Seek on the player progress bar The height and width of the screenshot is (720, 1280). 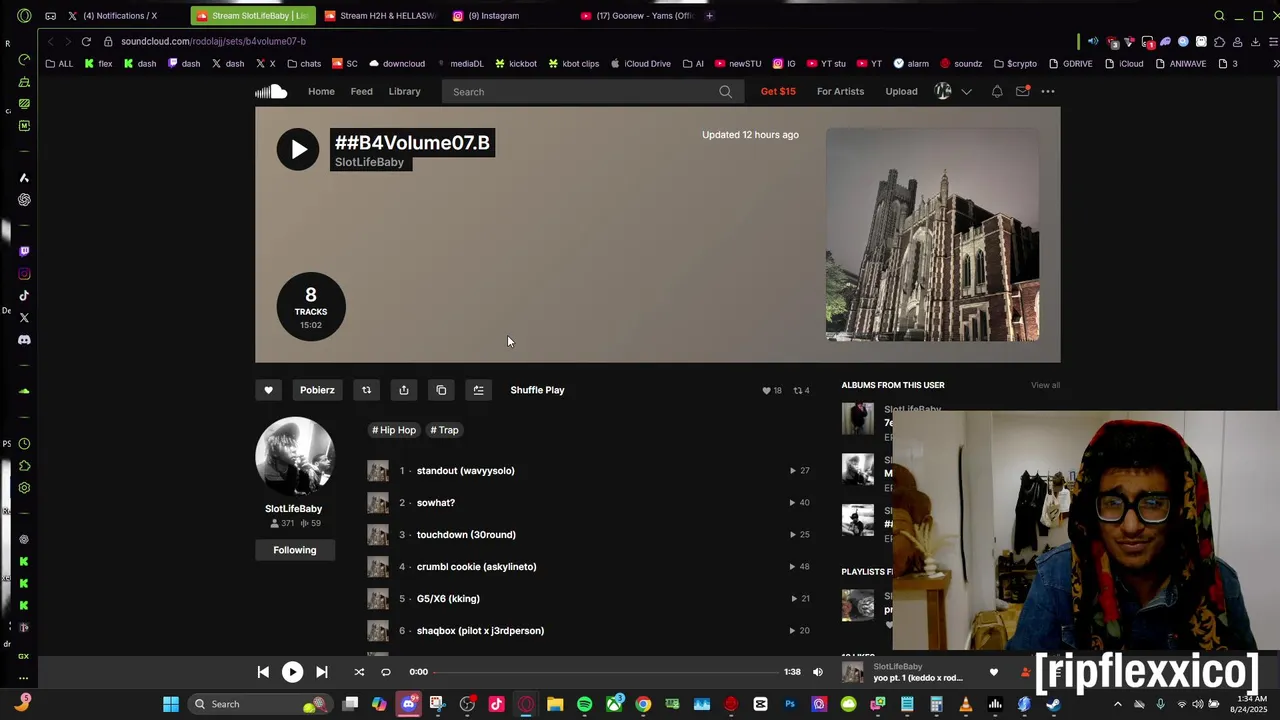(605, 672)
